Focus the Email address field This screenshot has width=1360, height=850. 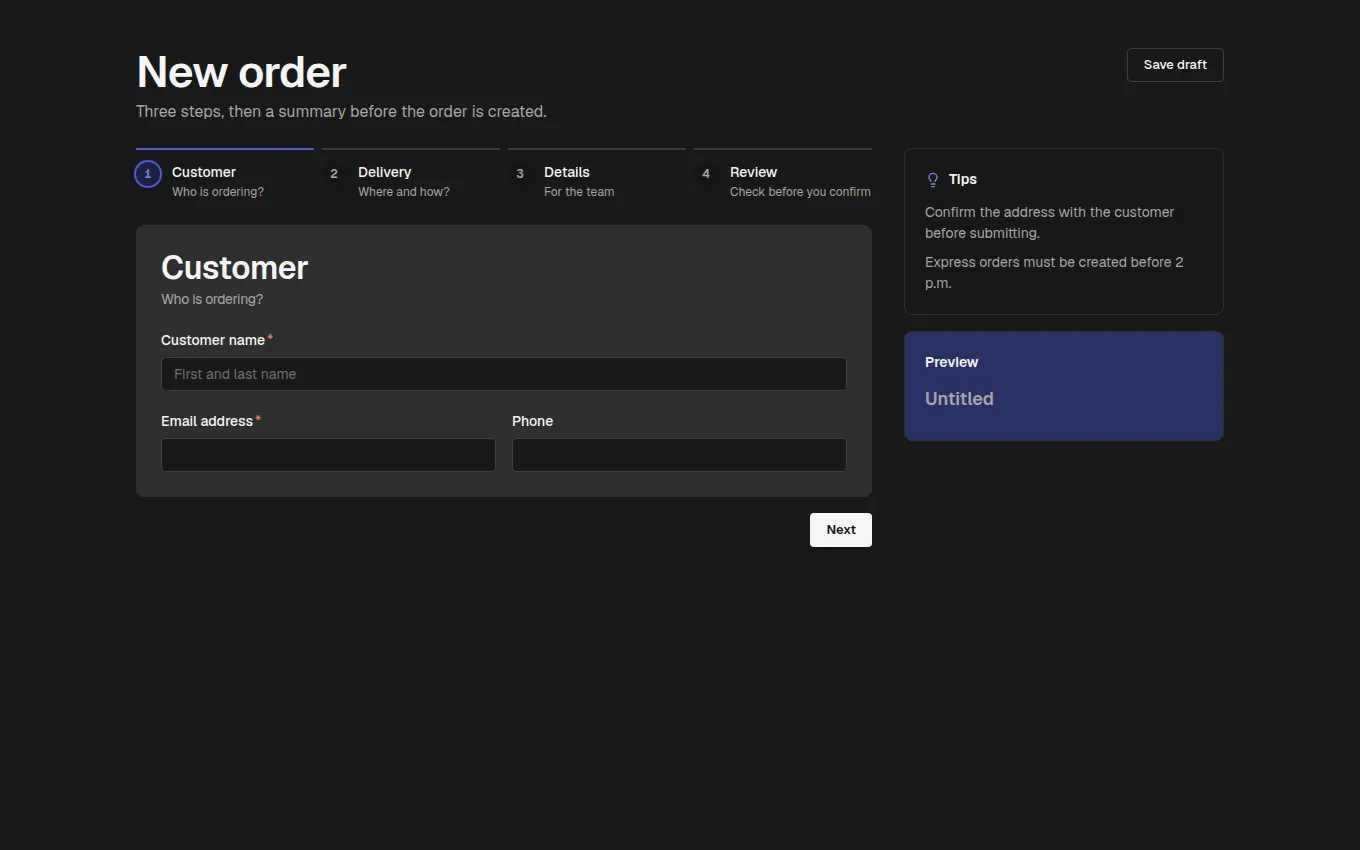tap(328, 455)
